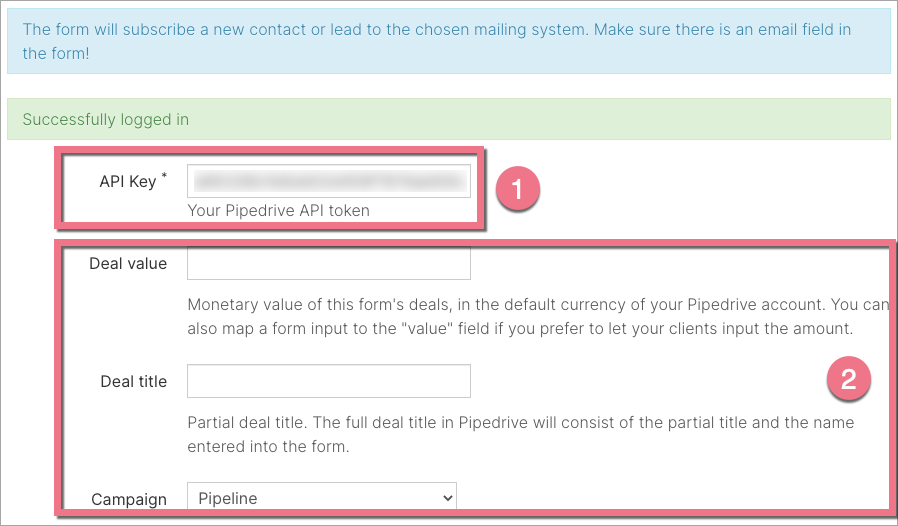
Task: Click the Campaign dropdown chevron arrow
Action: coord(445,497)
